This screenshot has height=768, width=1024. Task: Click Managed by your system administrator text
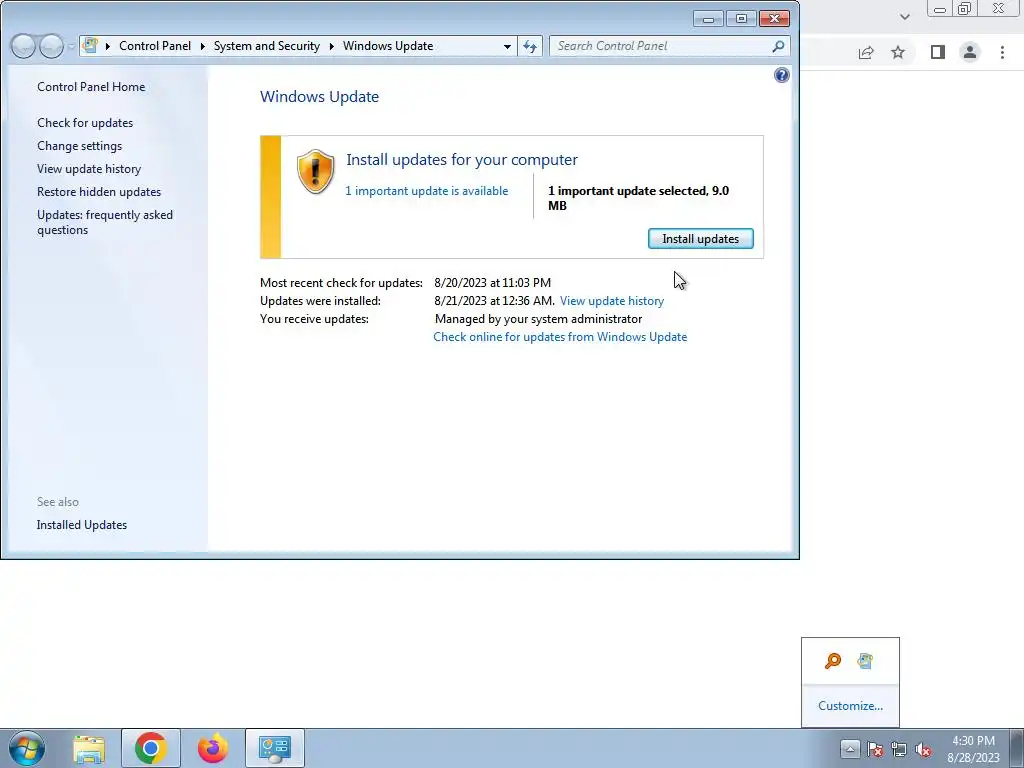(x=538, y=319)
